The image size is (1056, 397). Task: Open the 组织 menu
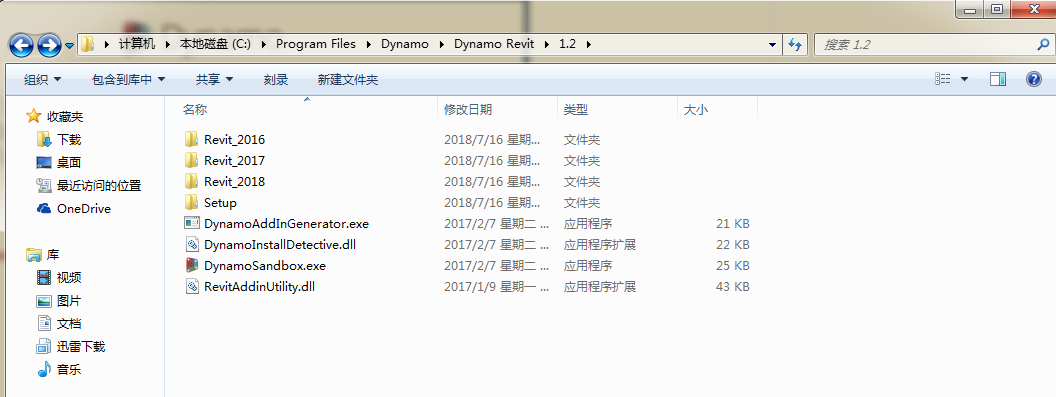pyautogui.click(x=42, y=80)
